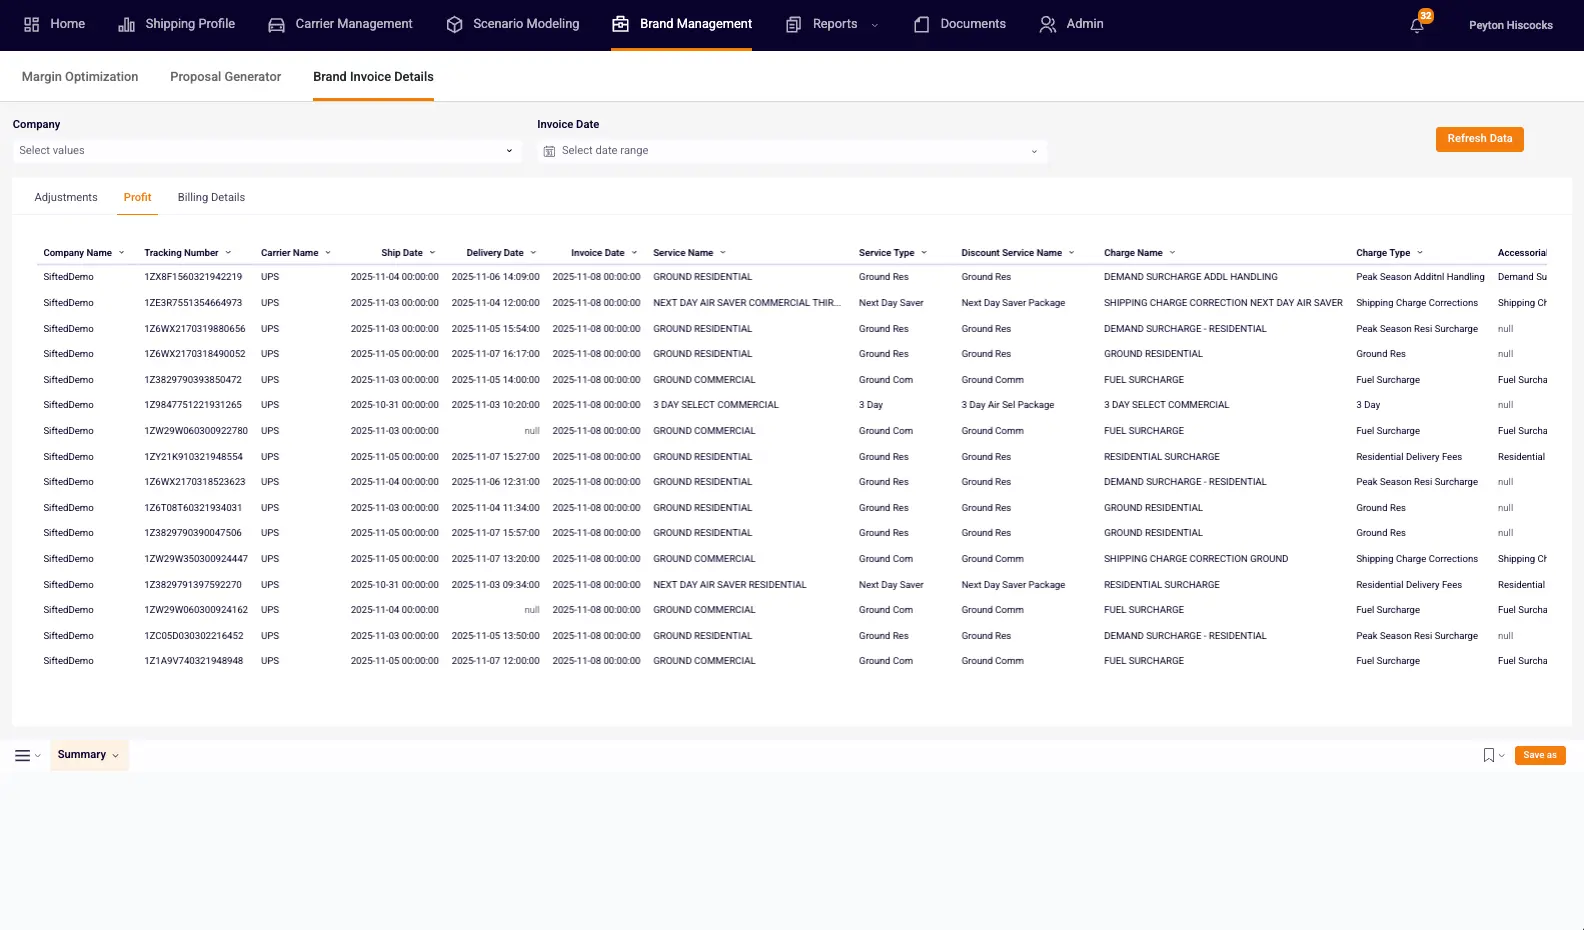Open Carrier Management in the navigation bar
This screenshot has width=1584, height=930.
click(340, 24)
